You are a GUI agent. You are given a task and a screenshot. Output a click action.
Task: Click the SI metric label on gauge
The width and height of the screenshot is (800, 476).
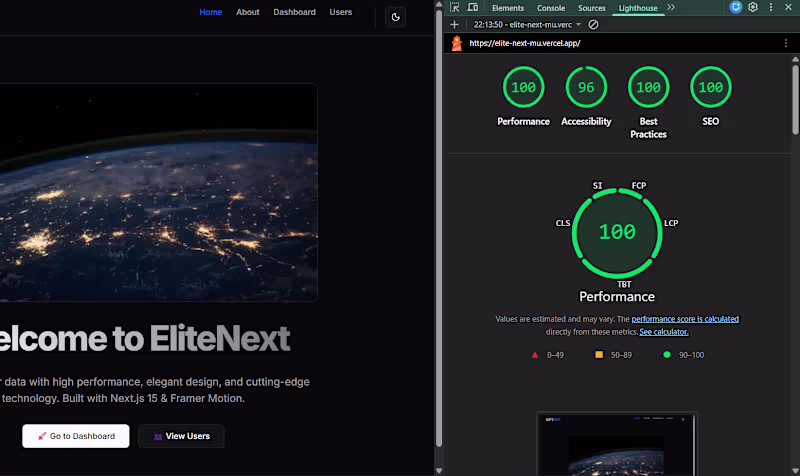(x=597, y=186)
